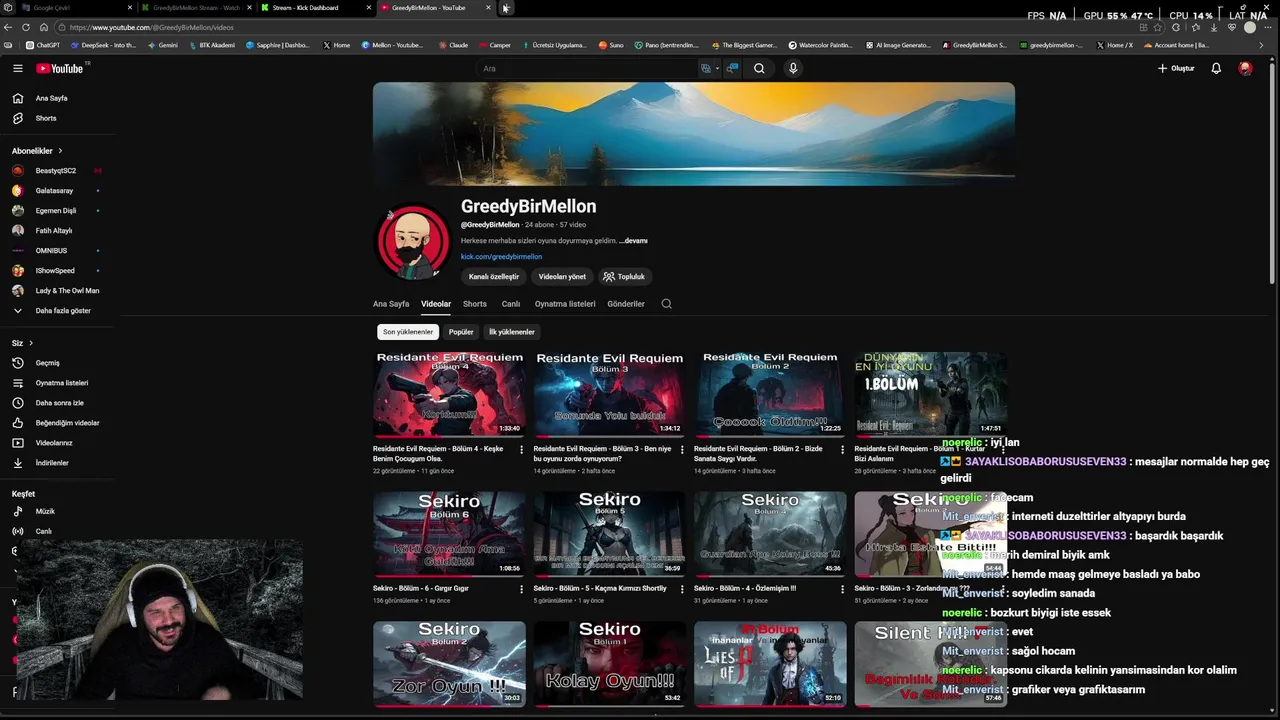Screen dimensions: 1280x720
Task: Open more options for Requiem Bölüm 3 video
Action: tap(682, 450)
